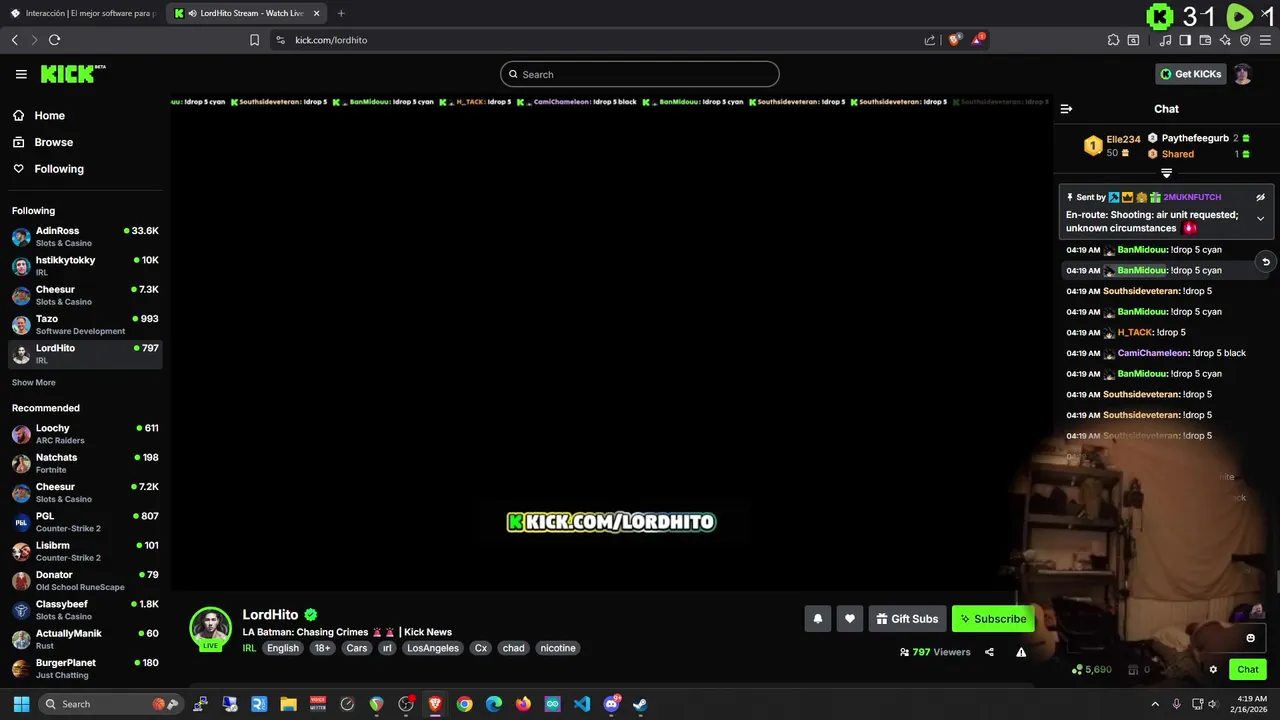Click the LosAngeles tag
The image size is (1280, 720).
pyautogui.click(x=433, y=648)
